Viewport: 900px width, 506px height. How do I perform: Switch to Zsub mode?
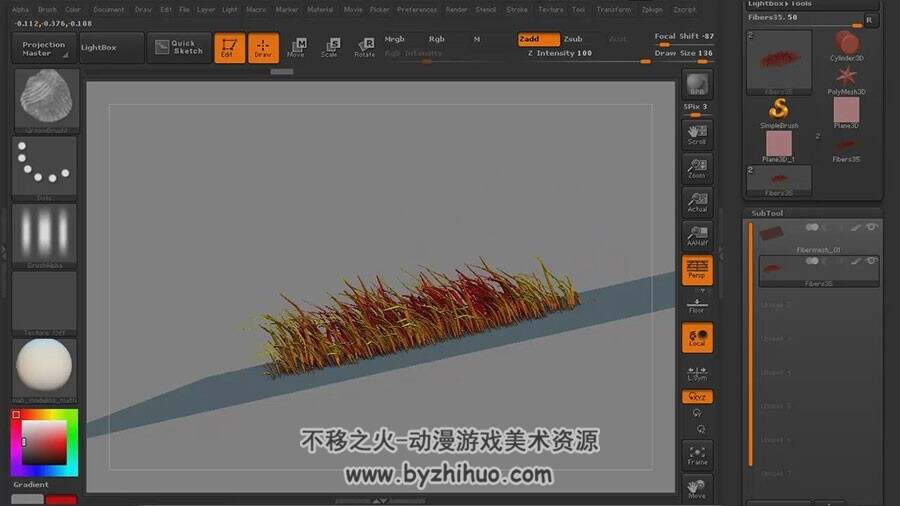coord(573,39)
